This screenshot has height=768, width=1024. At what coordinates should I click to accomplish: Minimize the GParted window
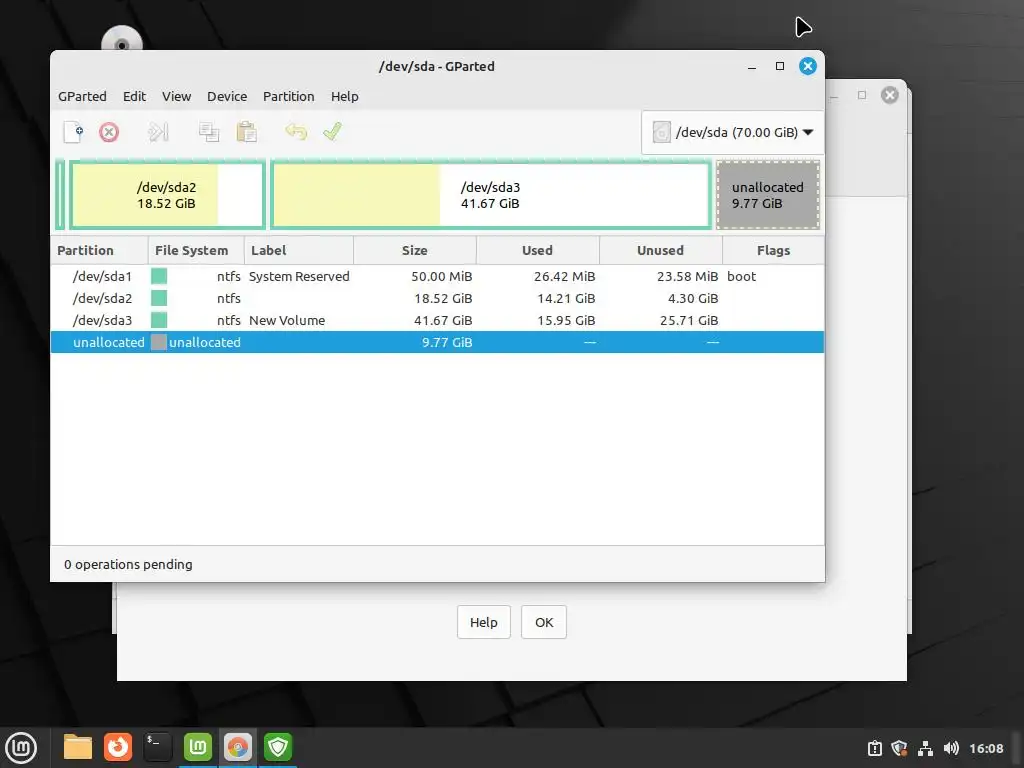(x=752, y=67)
